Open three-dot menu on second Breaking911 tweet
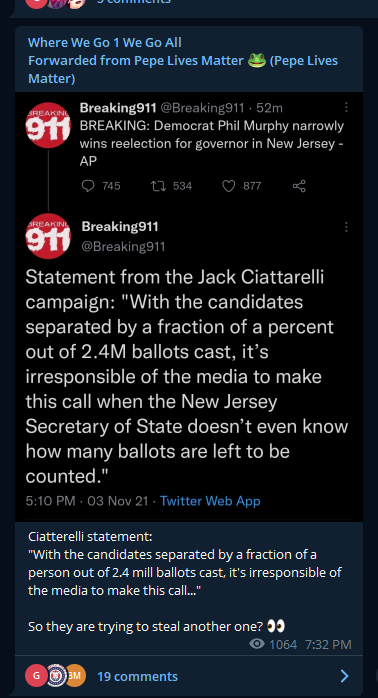This screenshot has height=698, width=378. click(x=346, y=227)
